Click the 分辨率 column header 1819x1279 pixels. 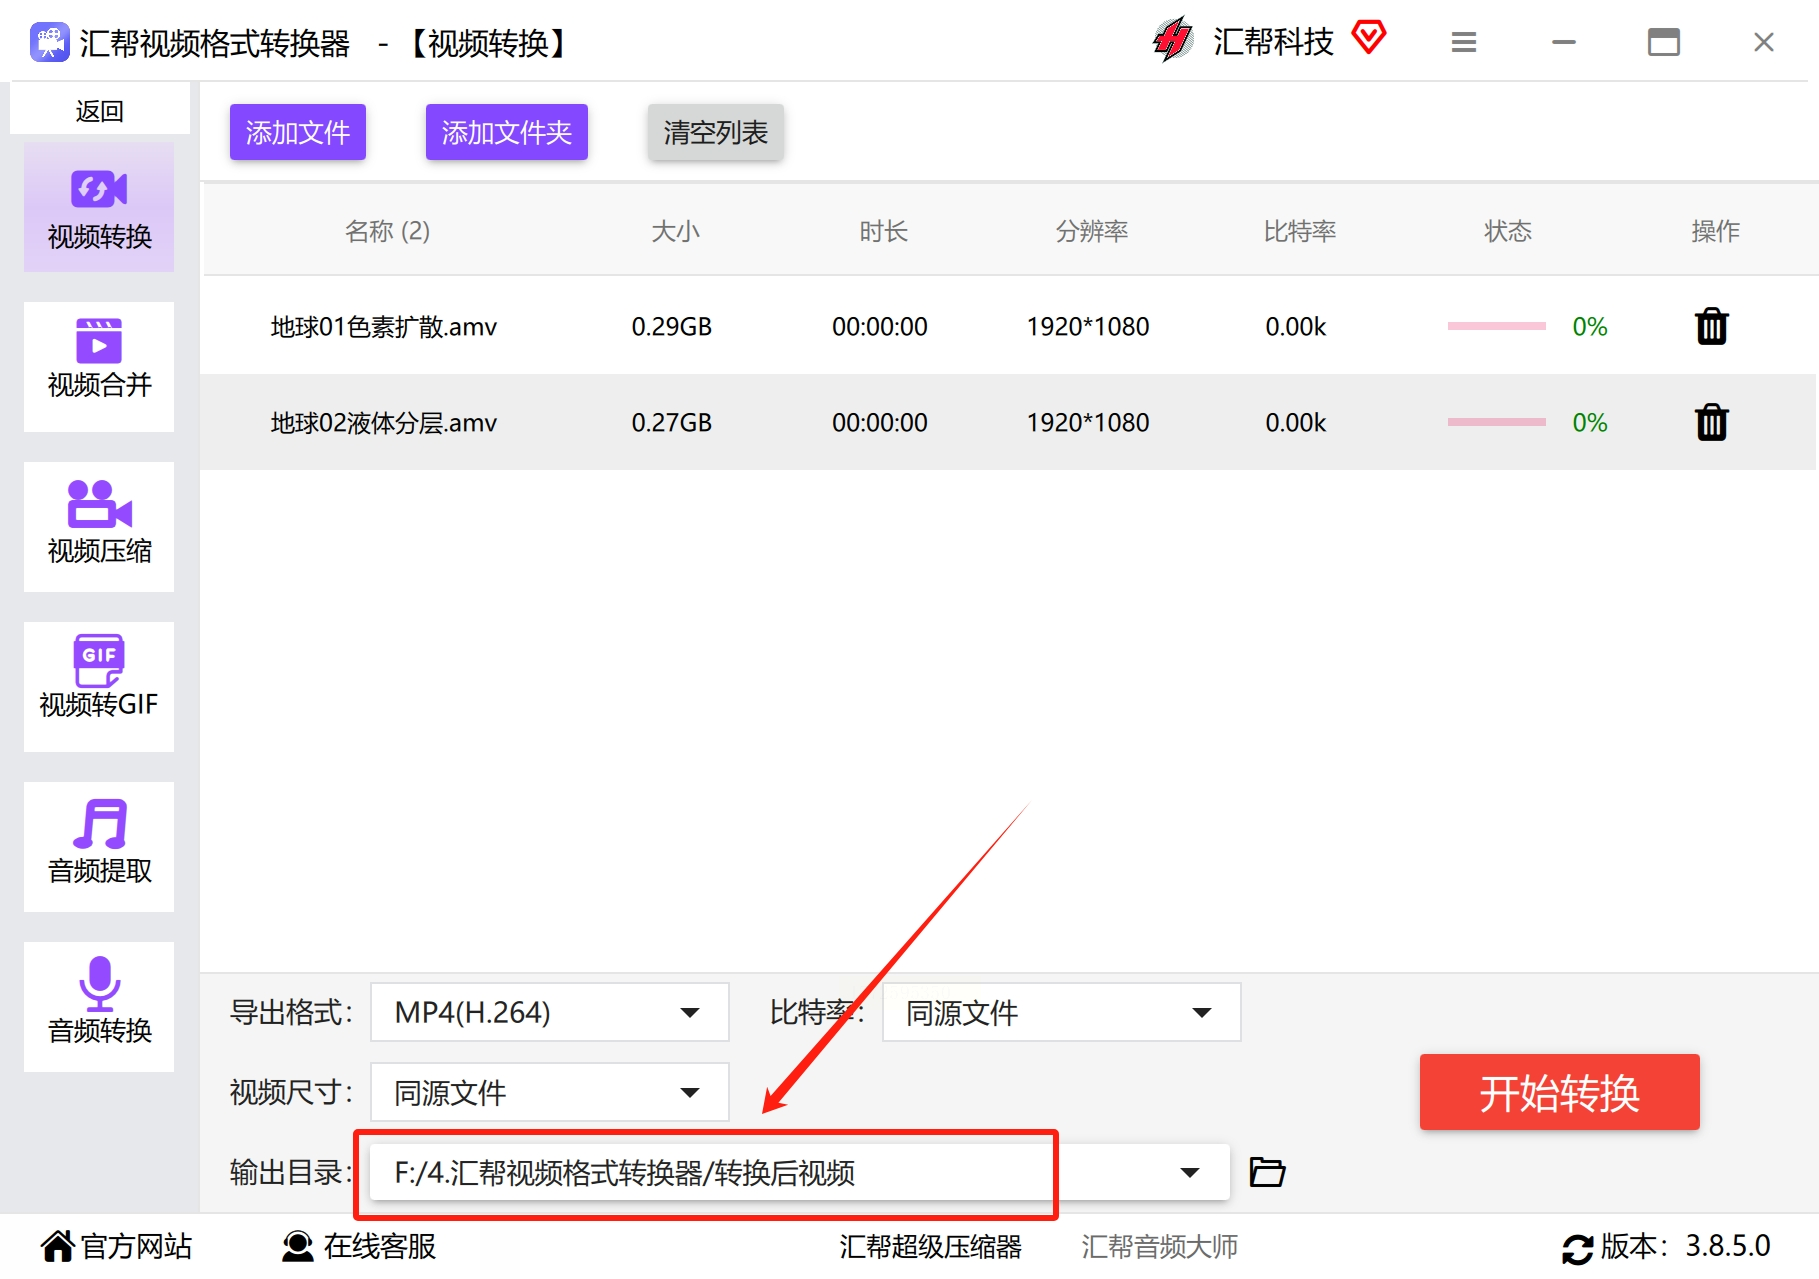(x=1091, y=231)
